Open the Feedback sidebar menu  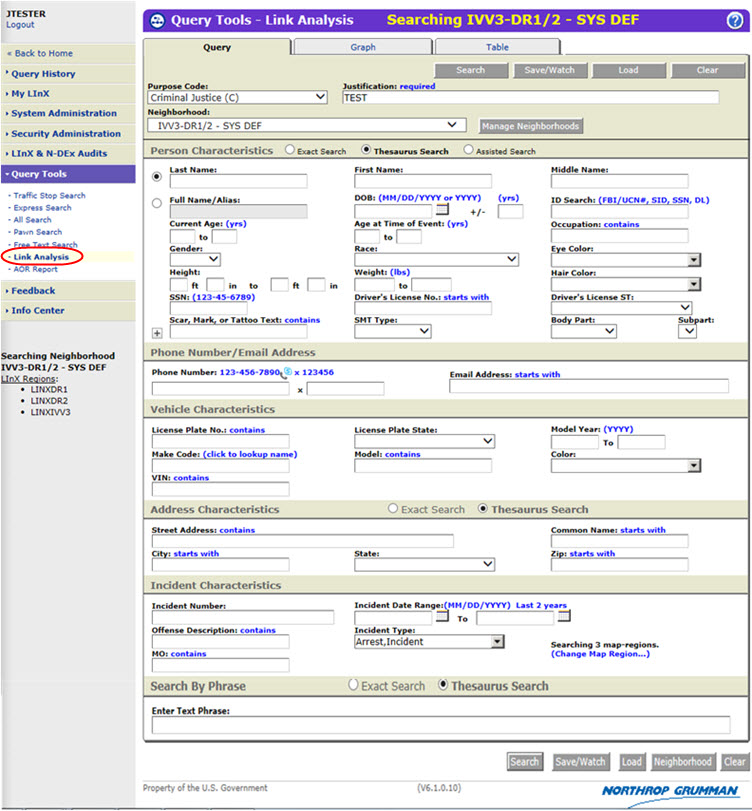(33, 291)
